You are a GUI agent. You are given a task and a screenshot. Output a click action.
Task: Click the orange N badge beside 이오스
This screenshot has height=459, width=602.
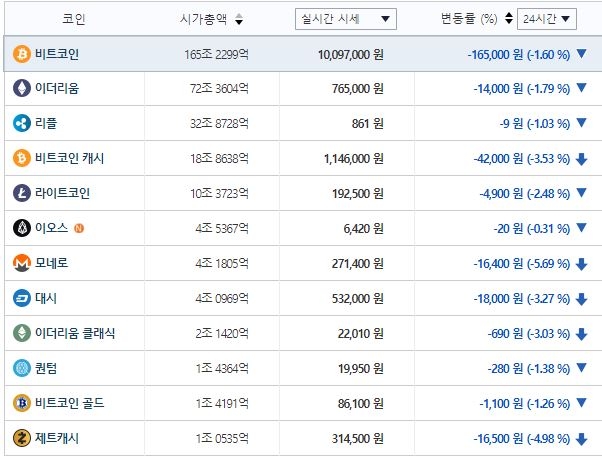[x=79, y=228]
